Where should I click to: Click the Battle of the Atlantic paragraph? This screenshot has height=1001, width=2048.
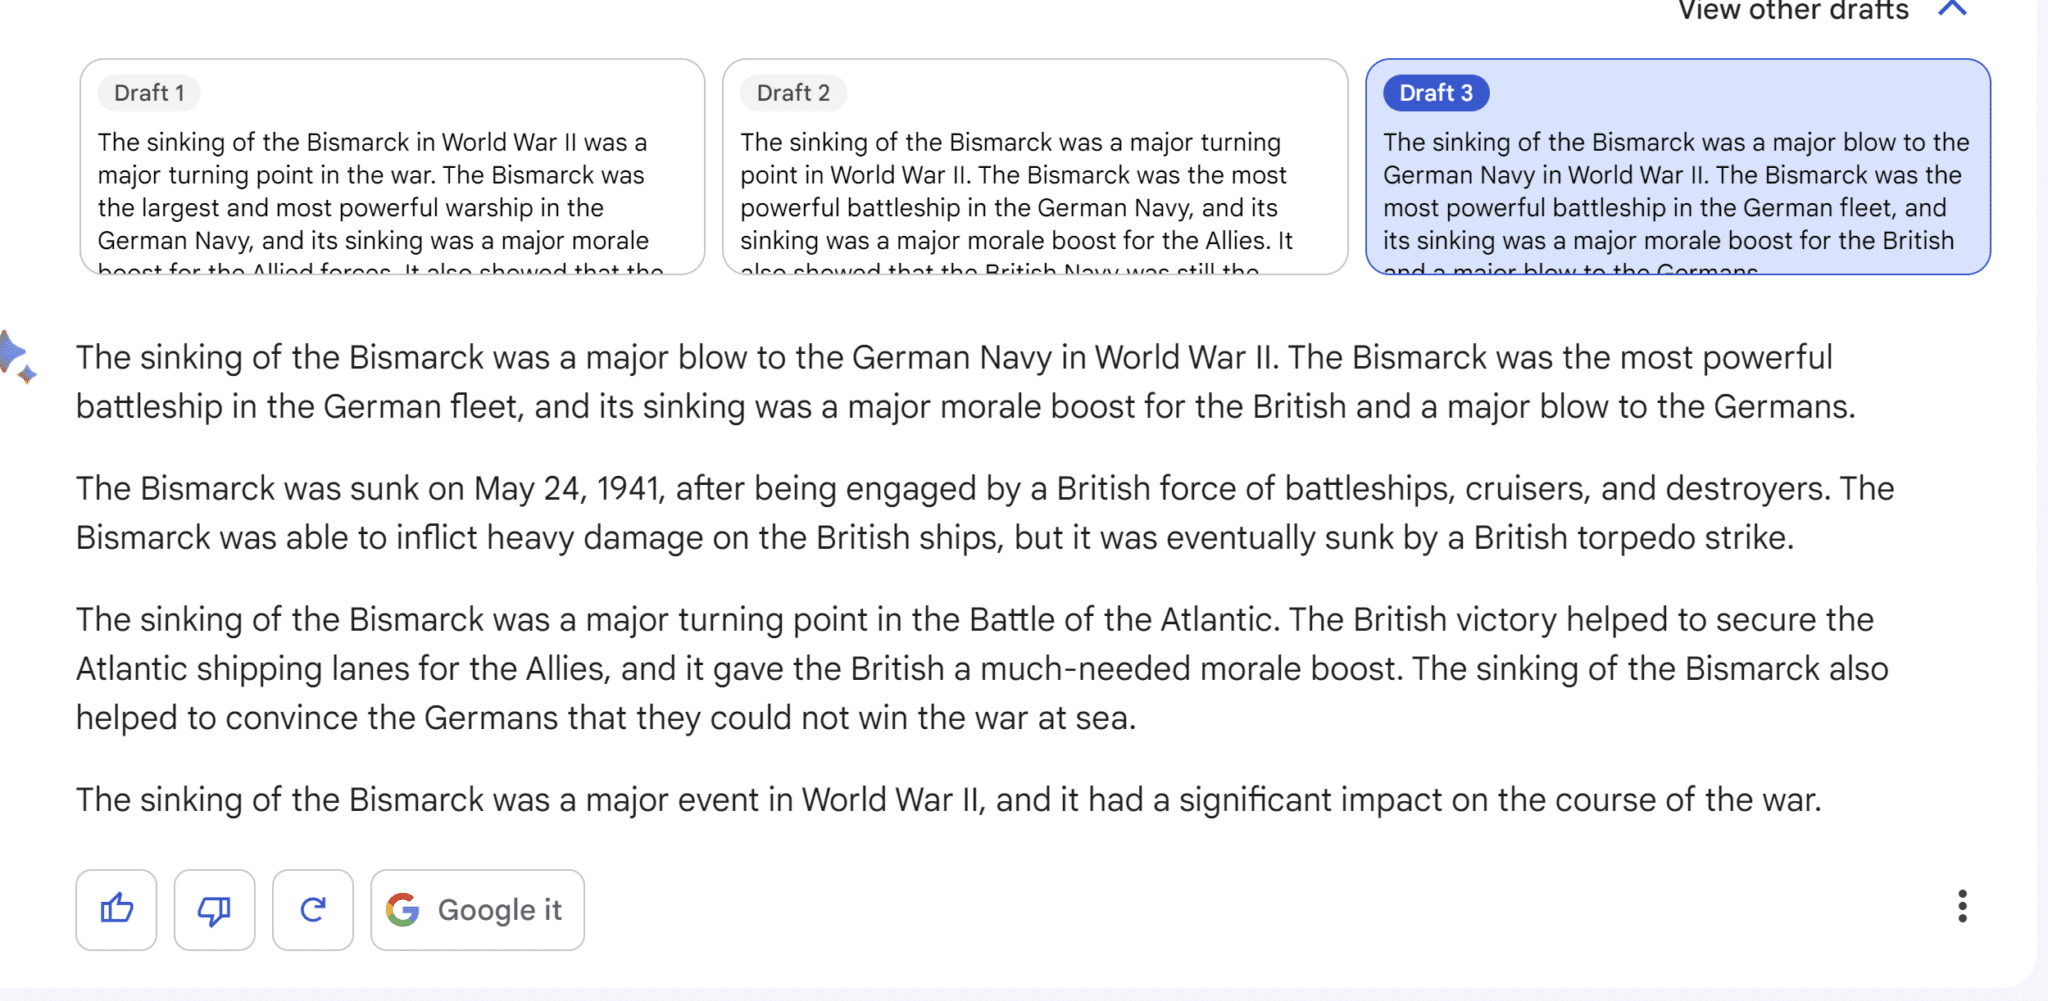coord(981,668)
